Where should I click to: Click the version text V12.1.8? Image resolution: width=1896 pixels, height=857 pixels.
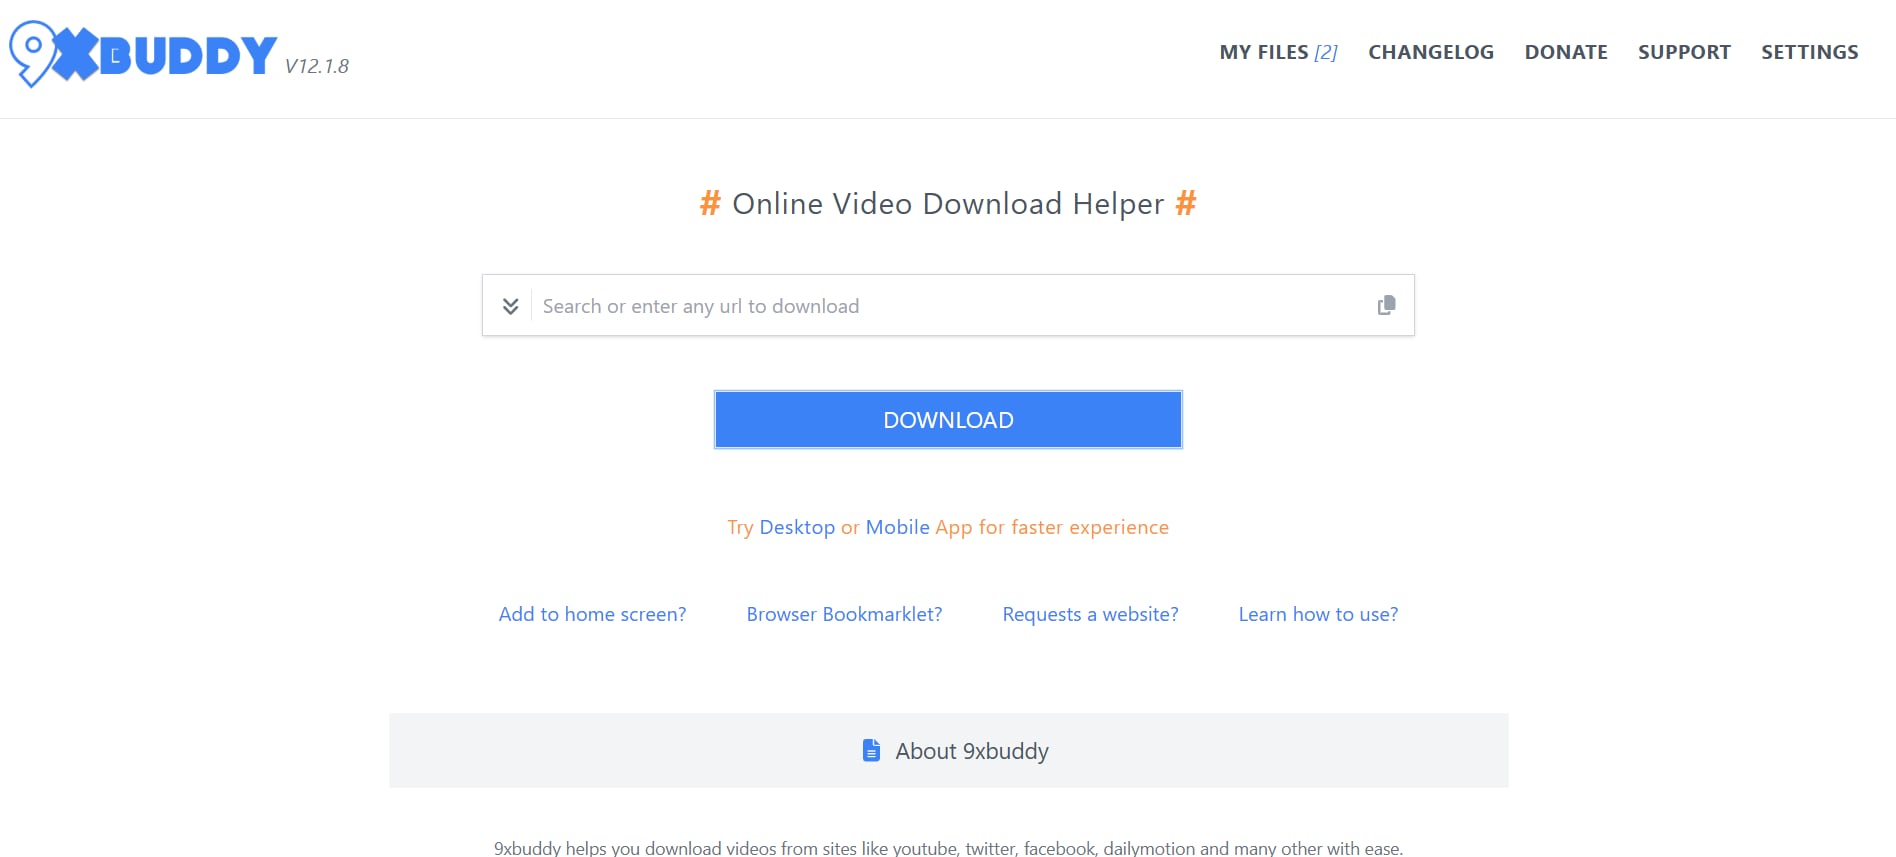pos(317,66)
